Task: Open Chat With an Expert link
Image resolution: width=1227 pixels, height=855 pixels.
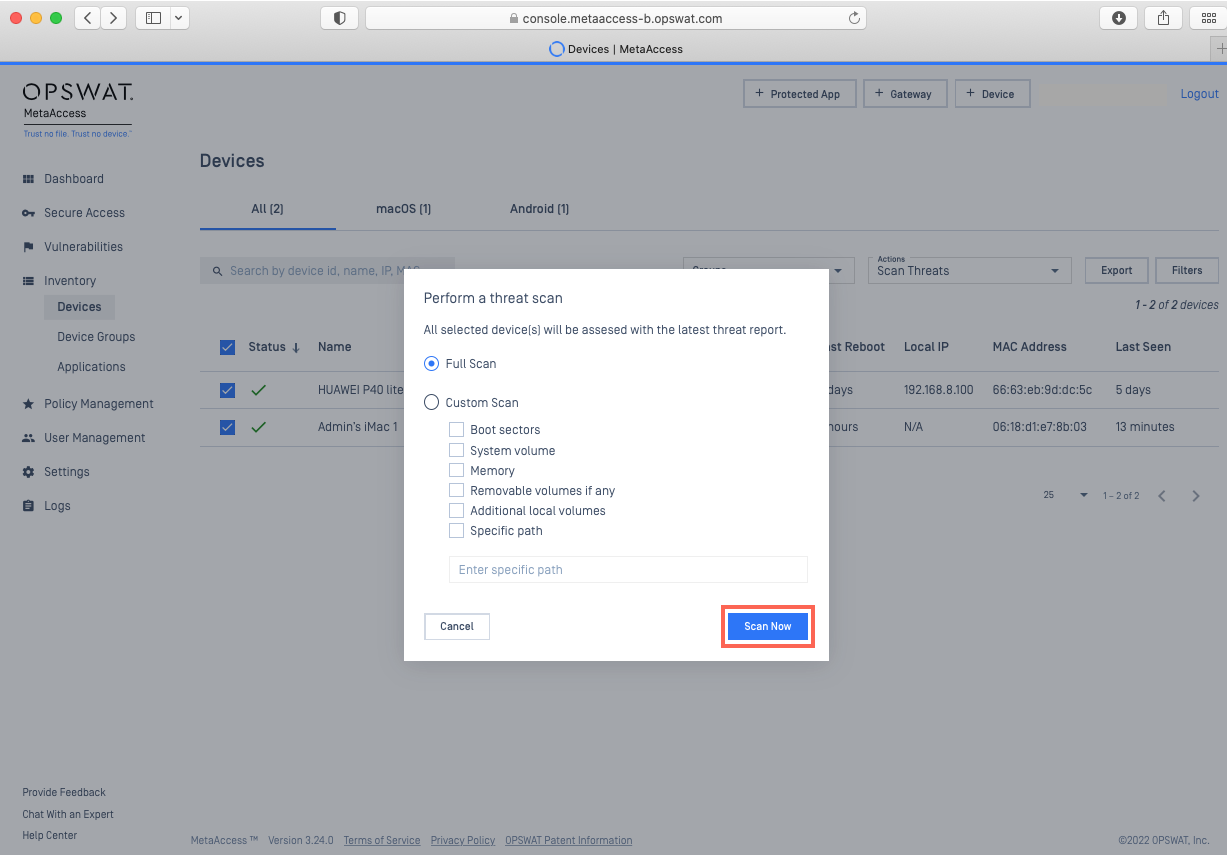Action: [68, 814]
